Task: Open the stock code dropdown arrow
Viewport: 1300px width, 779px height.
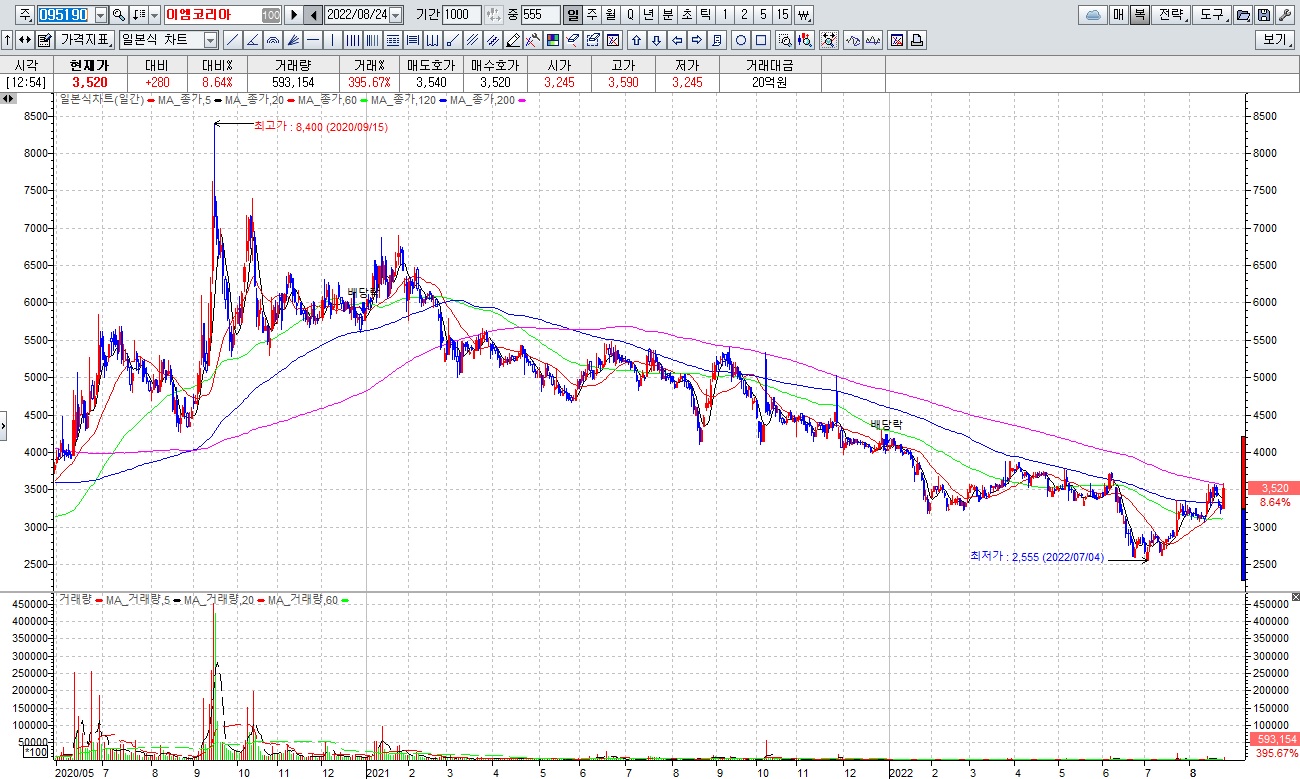Action: point(100,15)
